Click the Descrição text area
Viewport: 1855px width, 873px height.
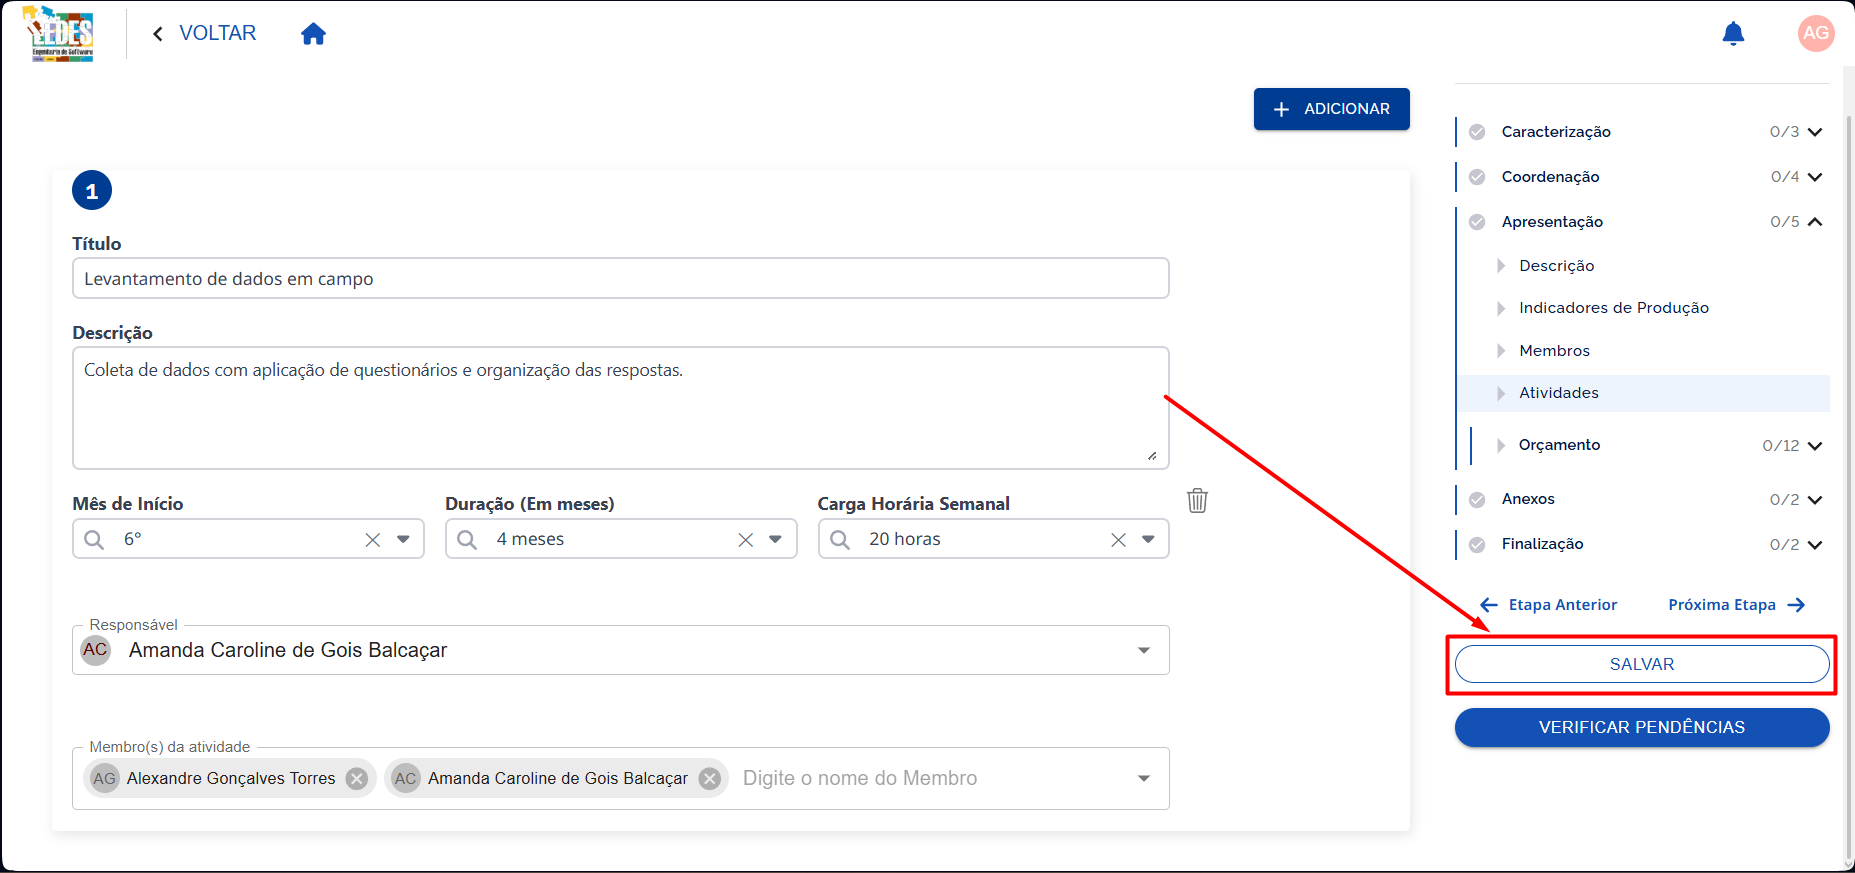point(621,408)
